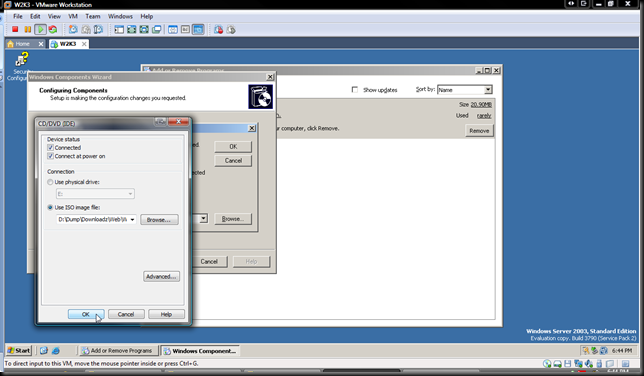Click the greyed Replay toolbar icon
644x376 pixels.
coord(231,30)
